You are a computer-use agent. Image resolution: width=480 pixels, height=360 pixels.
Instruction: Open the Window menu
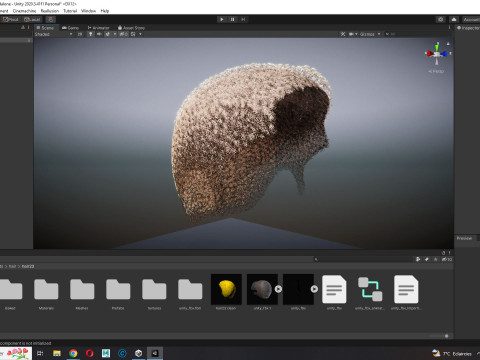click(88, 11)
